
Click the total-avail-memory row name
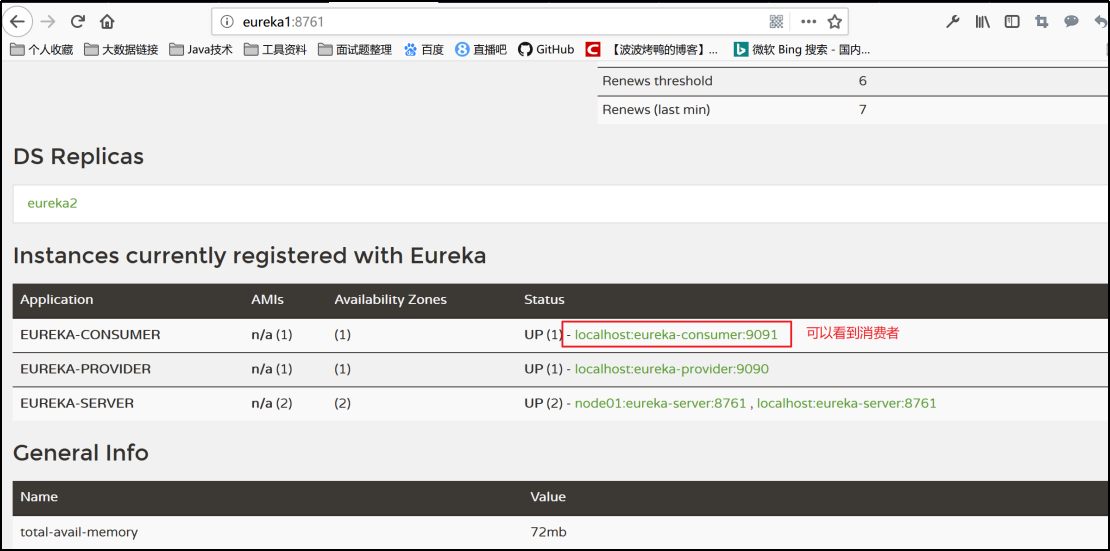tap(79, 532)
